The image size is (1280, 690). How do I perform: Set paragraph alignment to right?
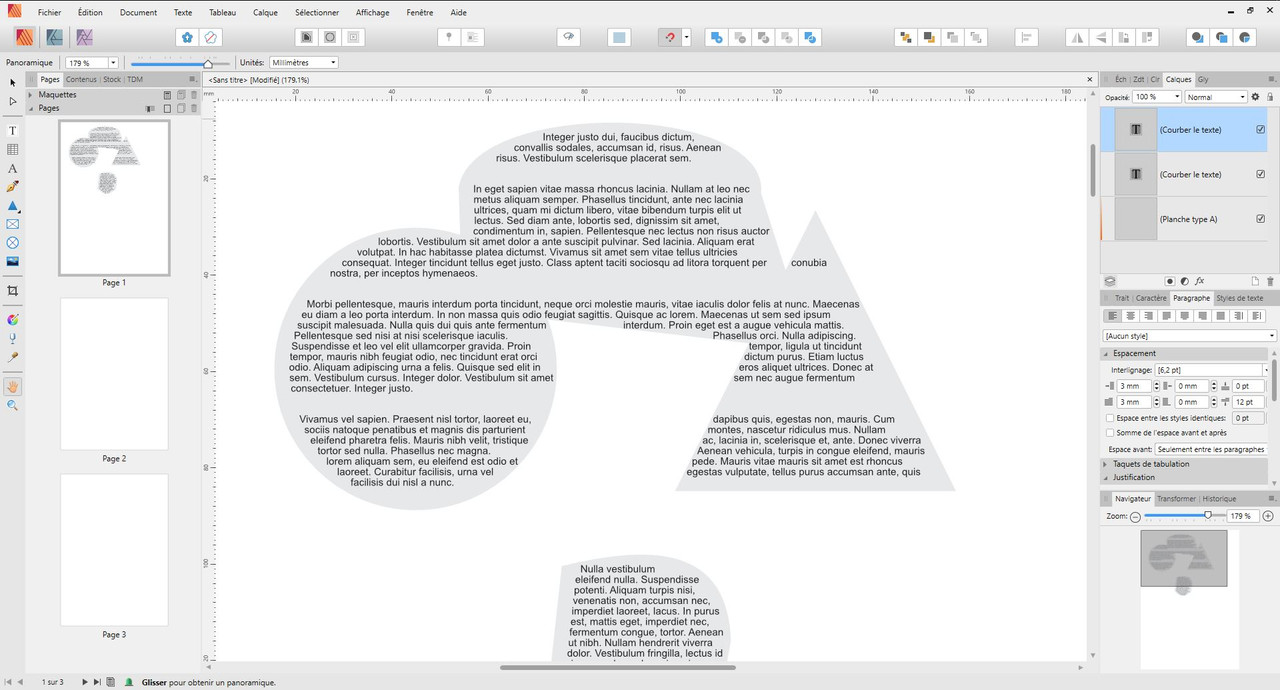(x=1149, y=316)
